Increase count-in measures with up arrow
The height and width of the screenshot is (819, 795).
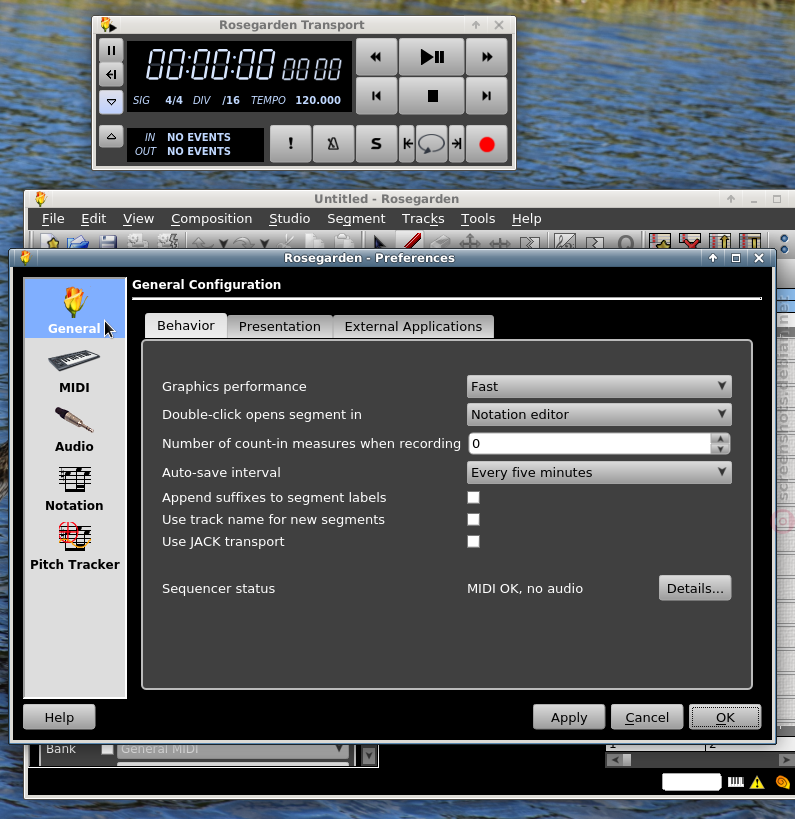(720, 439)
